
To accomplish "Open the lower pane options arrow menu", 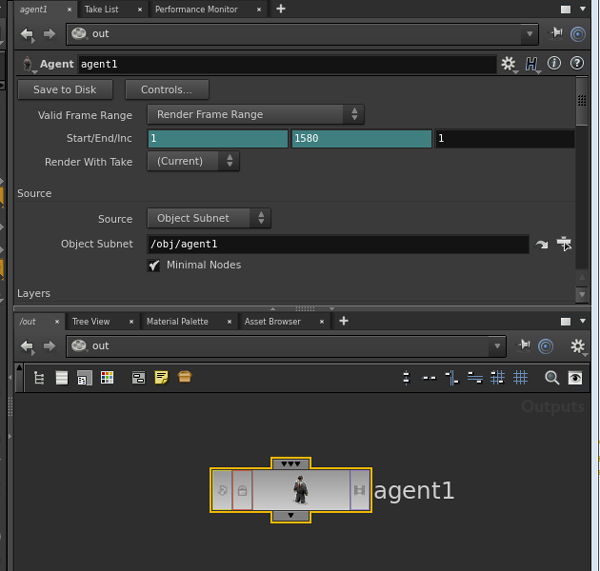I will [x=583, y=321].
